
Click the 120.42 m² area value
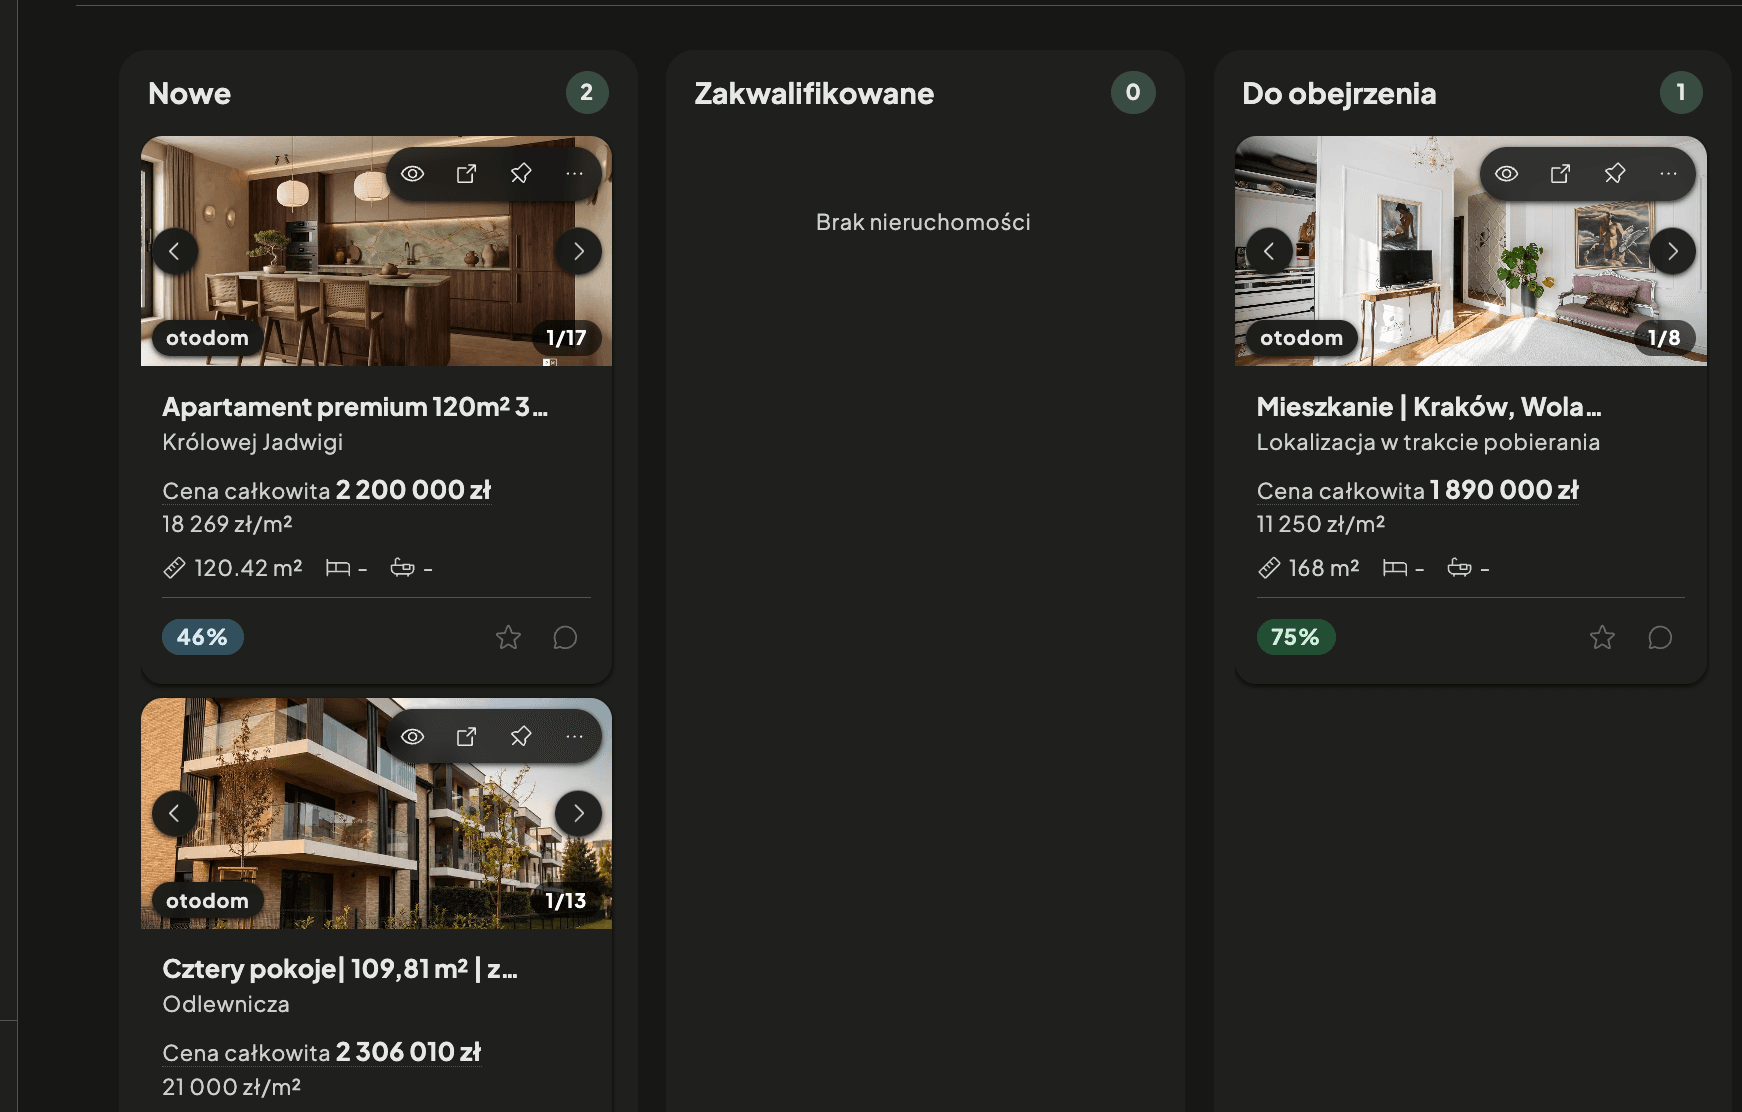248,568
